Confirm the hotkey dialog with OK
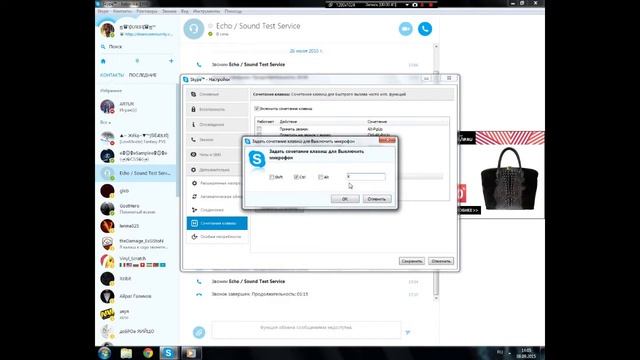Image resolution: width=640 pixels, height=360 pixels. pos(345,199)
